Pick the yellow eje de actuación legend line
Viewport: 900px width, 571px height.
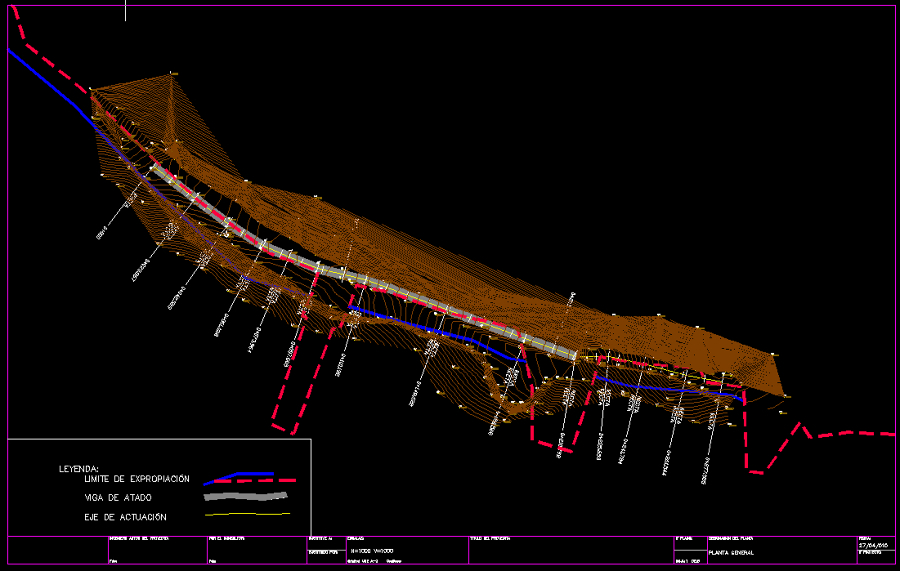coord(247,514)
